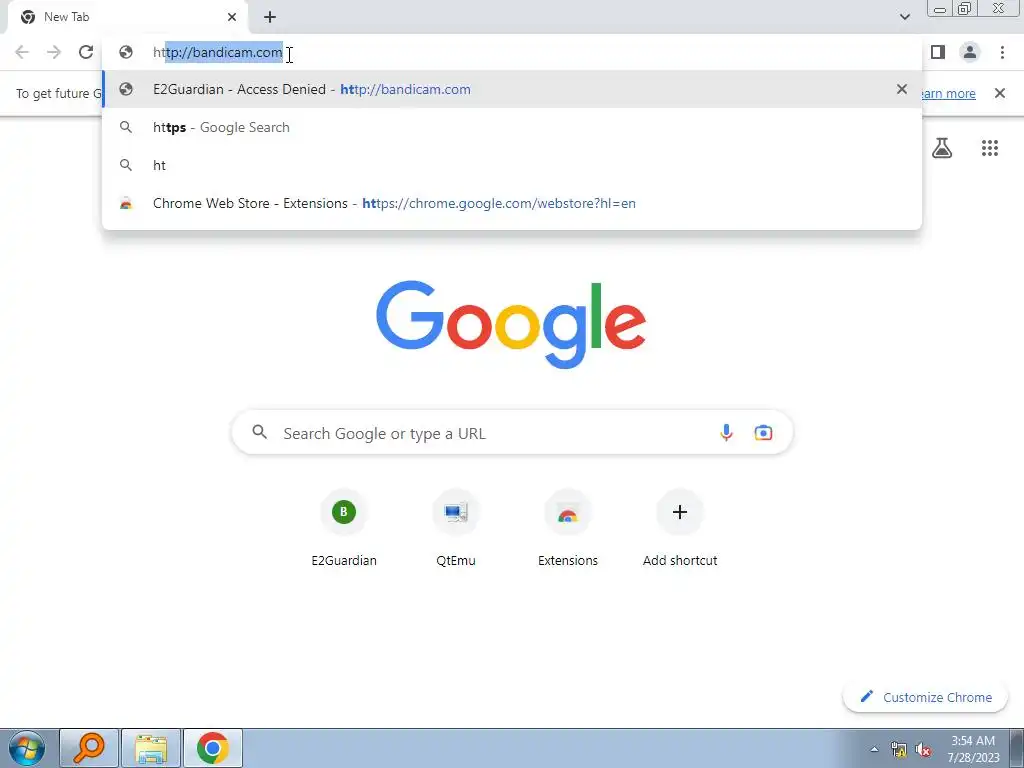Click the Customize Chrome button

pos(925,697)
